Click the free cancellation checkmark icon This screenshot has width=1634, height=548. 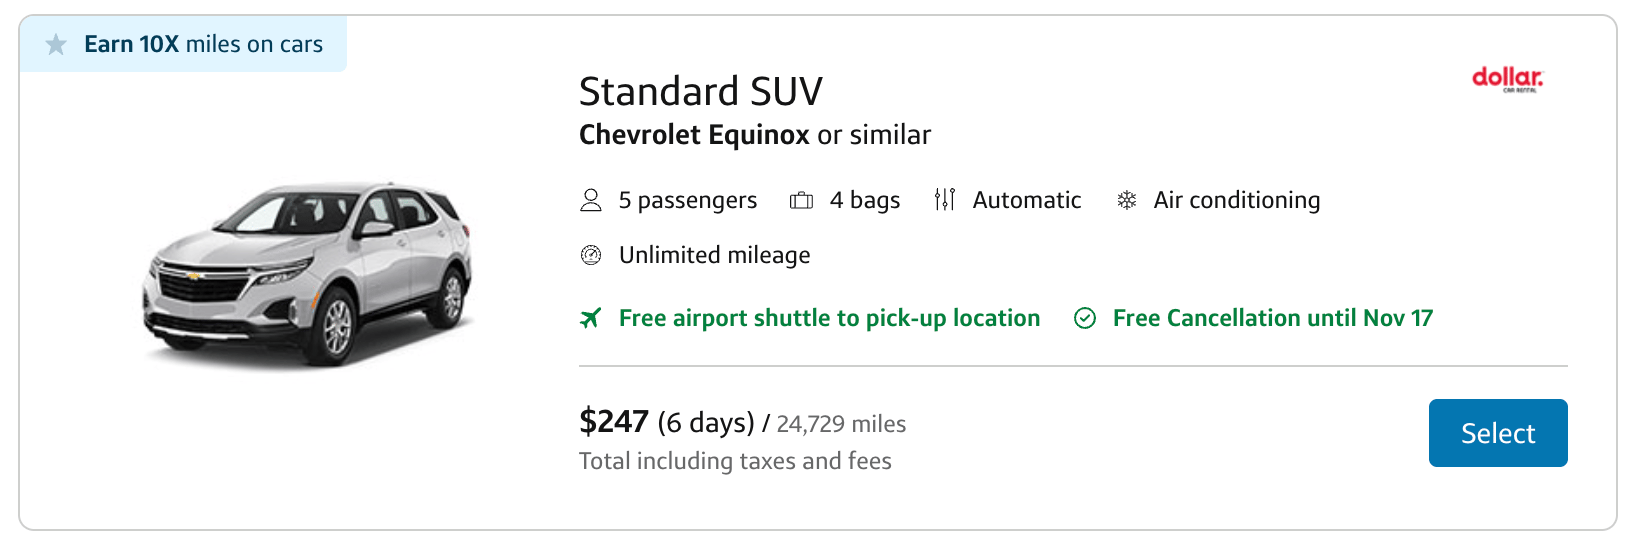[x=1085, y=318]
